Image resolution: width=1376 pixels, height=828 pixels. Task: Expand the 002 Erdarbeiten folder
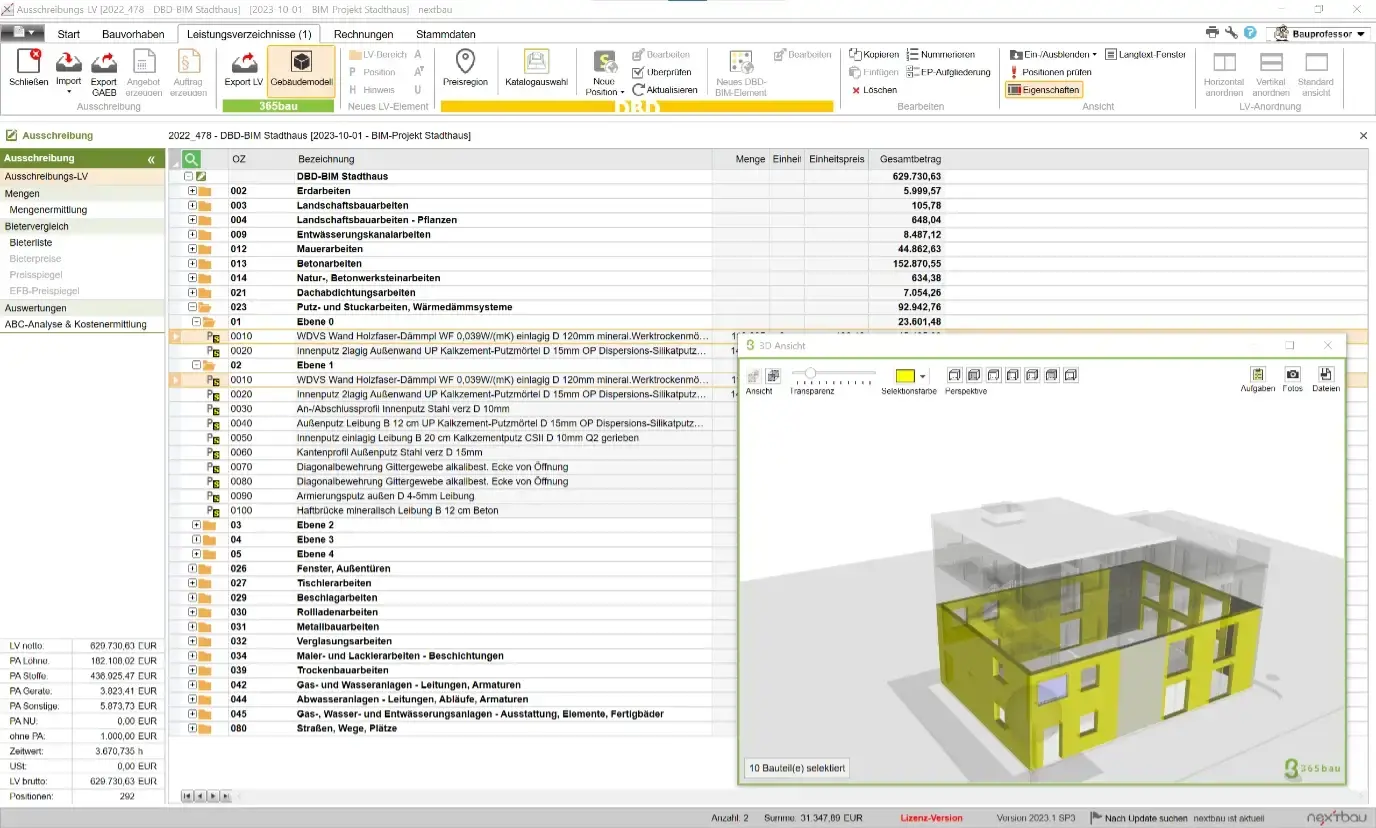(192, 190)
